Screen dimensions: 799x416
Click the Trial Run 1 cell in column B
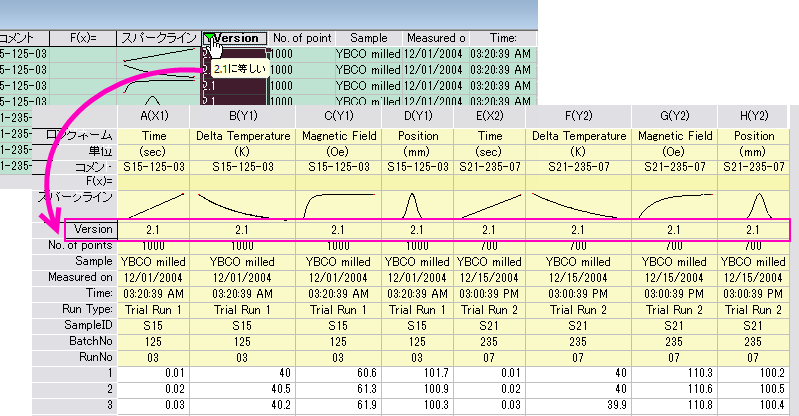pos(243,309)
